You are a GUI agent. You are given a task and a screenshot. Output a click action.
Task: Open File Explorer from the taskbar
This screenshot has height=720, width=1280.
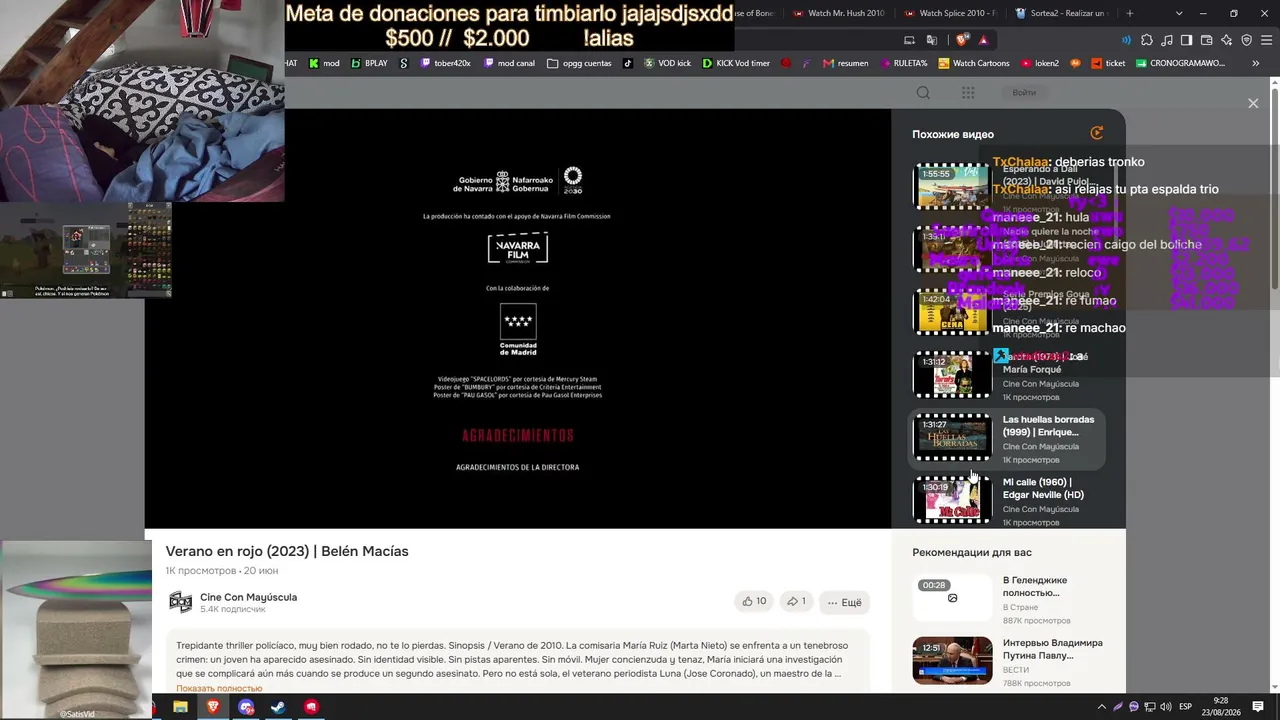pyautogui.click(x=180, y=707)
